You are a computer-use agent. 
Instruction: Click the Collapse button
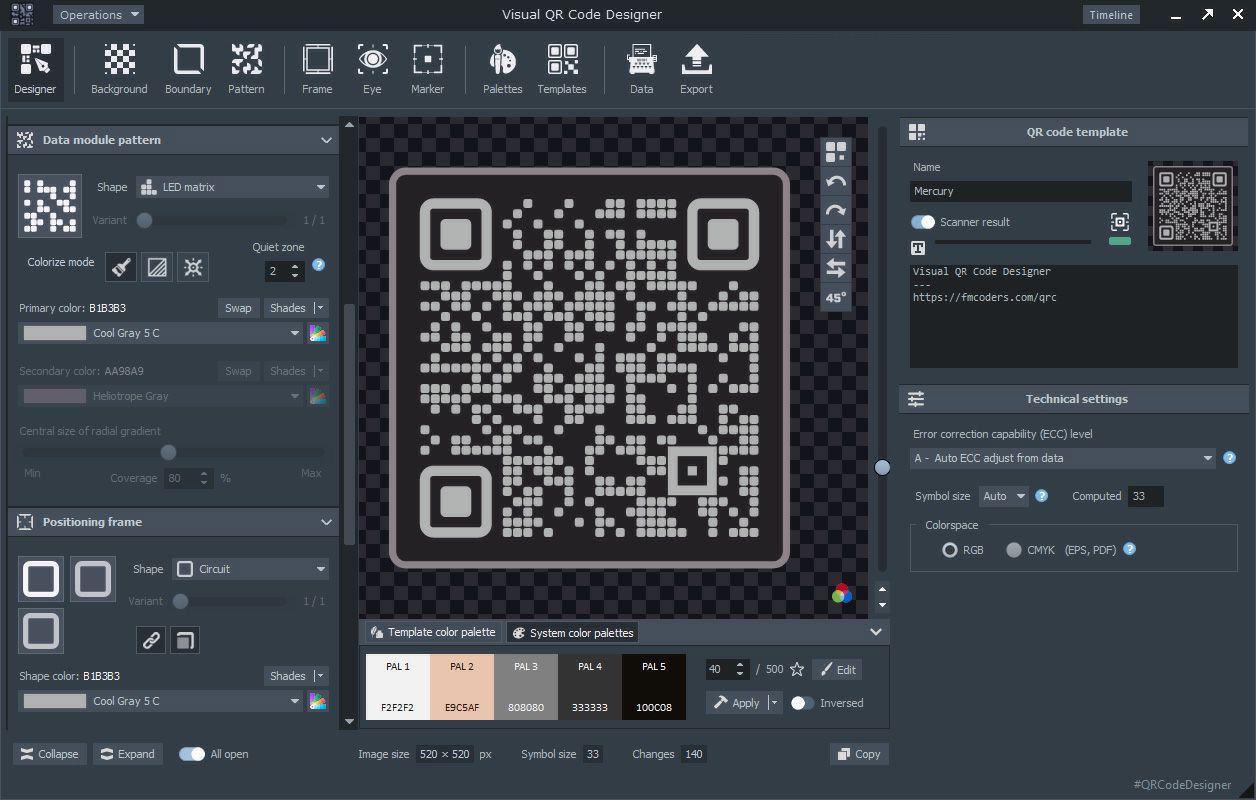tap(49, 754)
